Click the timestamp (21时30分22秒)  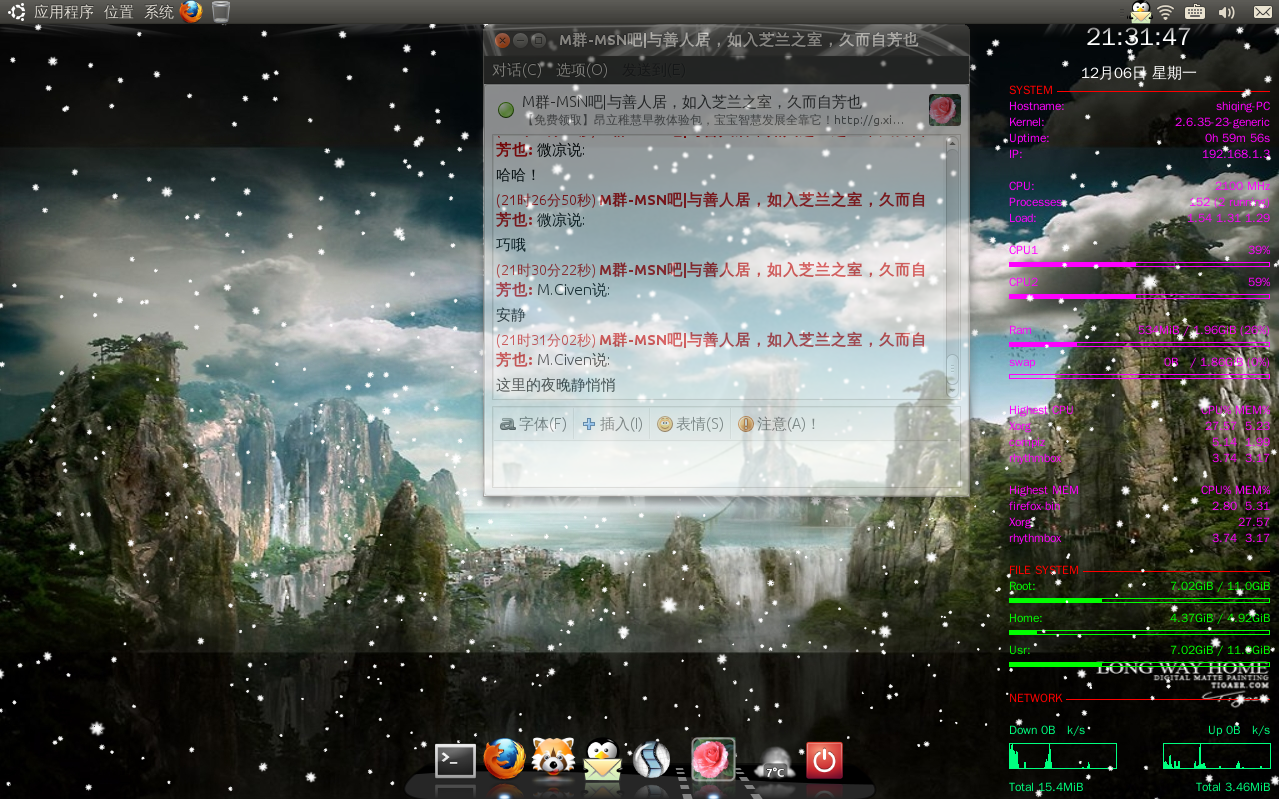pos(546,270)
